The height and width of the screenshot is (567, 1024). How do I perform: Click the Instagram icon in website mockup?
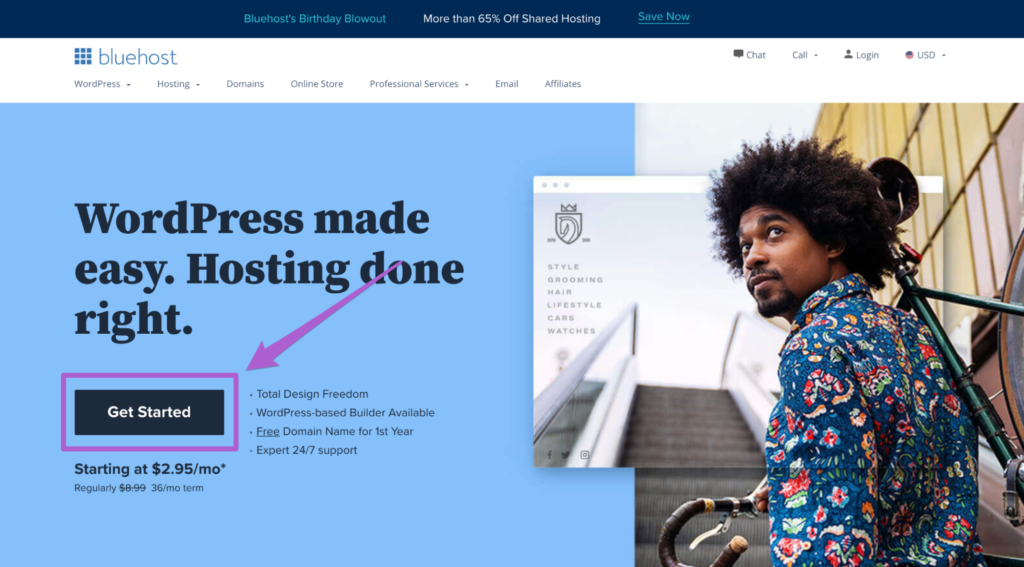click(x=584, y=455)
